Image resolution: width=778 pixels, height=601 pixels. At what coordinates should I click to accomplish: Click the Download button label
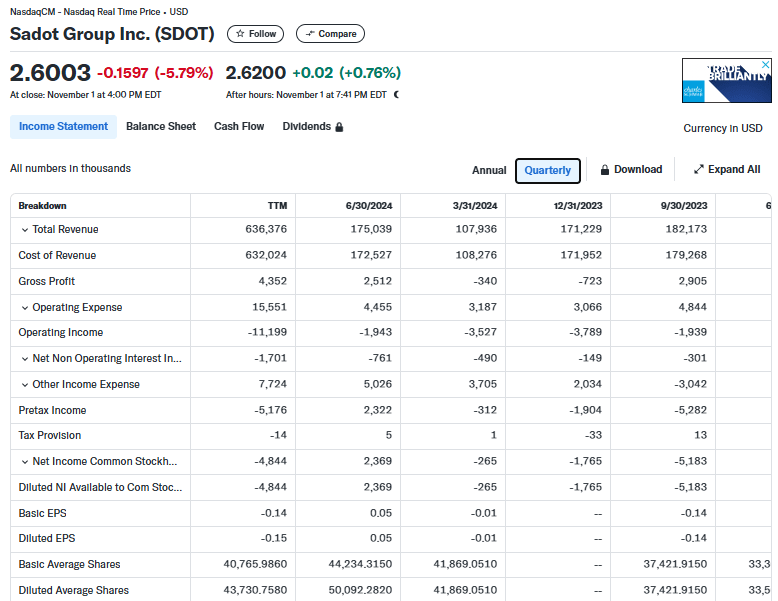638,170
